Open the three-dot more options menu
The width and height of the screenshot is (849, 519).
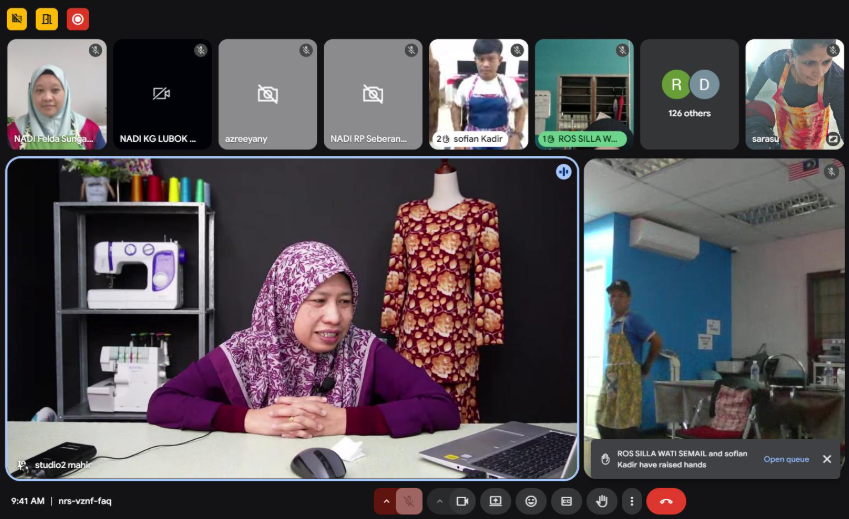[631, 501]
